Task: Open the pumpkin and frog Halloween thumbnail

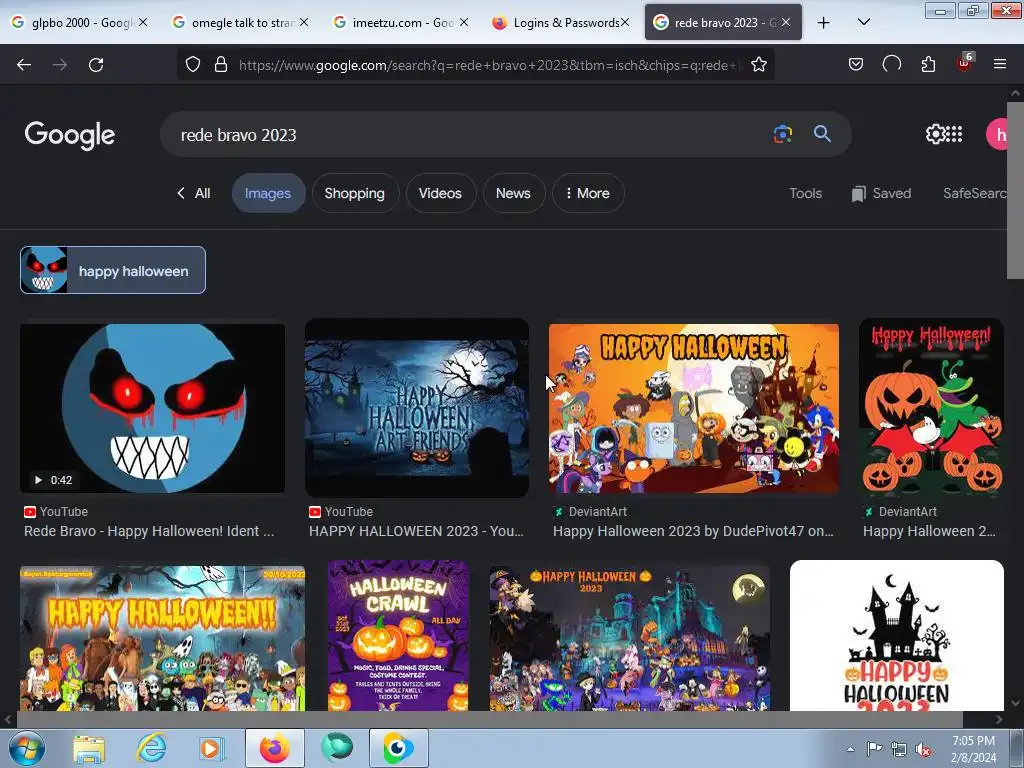Action: (931, 408)
